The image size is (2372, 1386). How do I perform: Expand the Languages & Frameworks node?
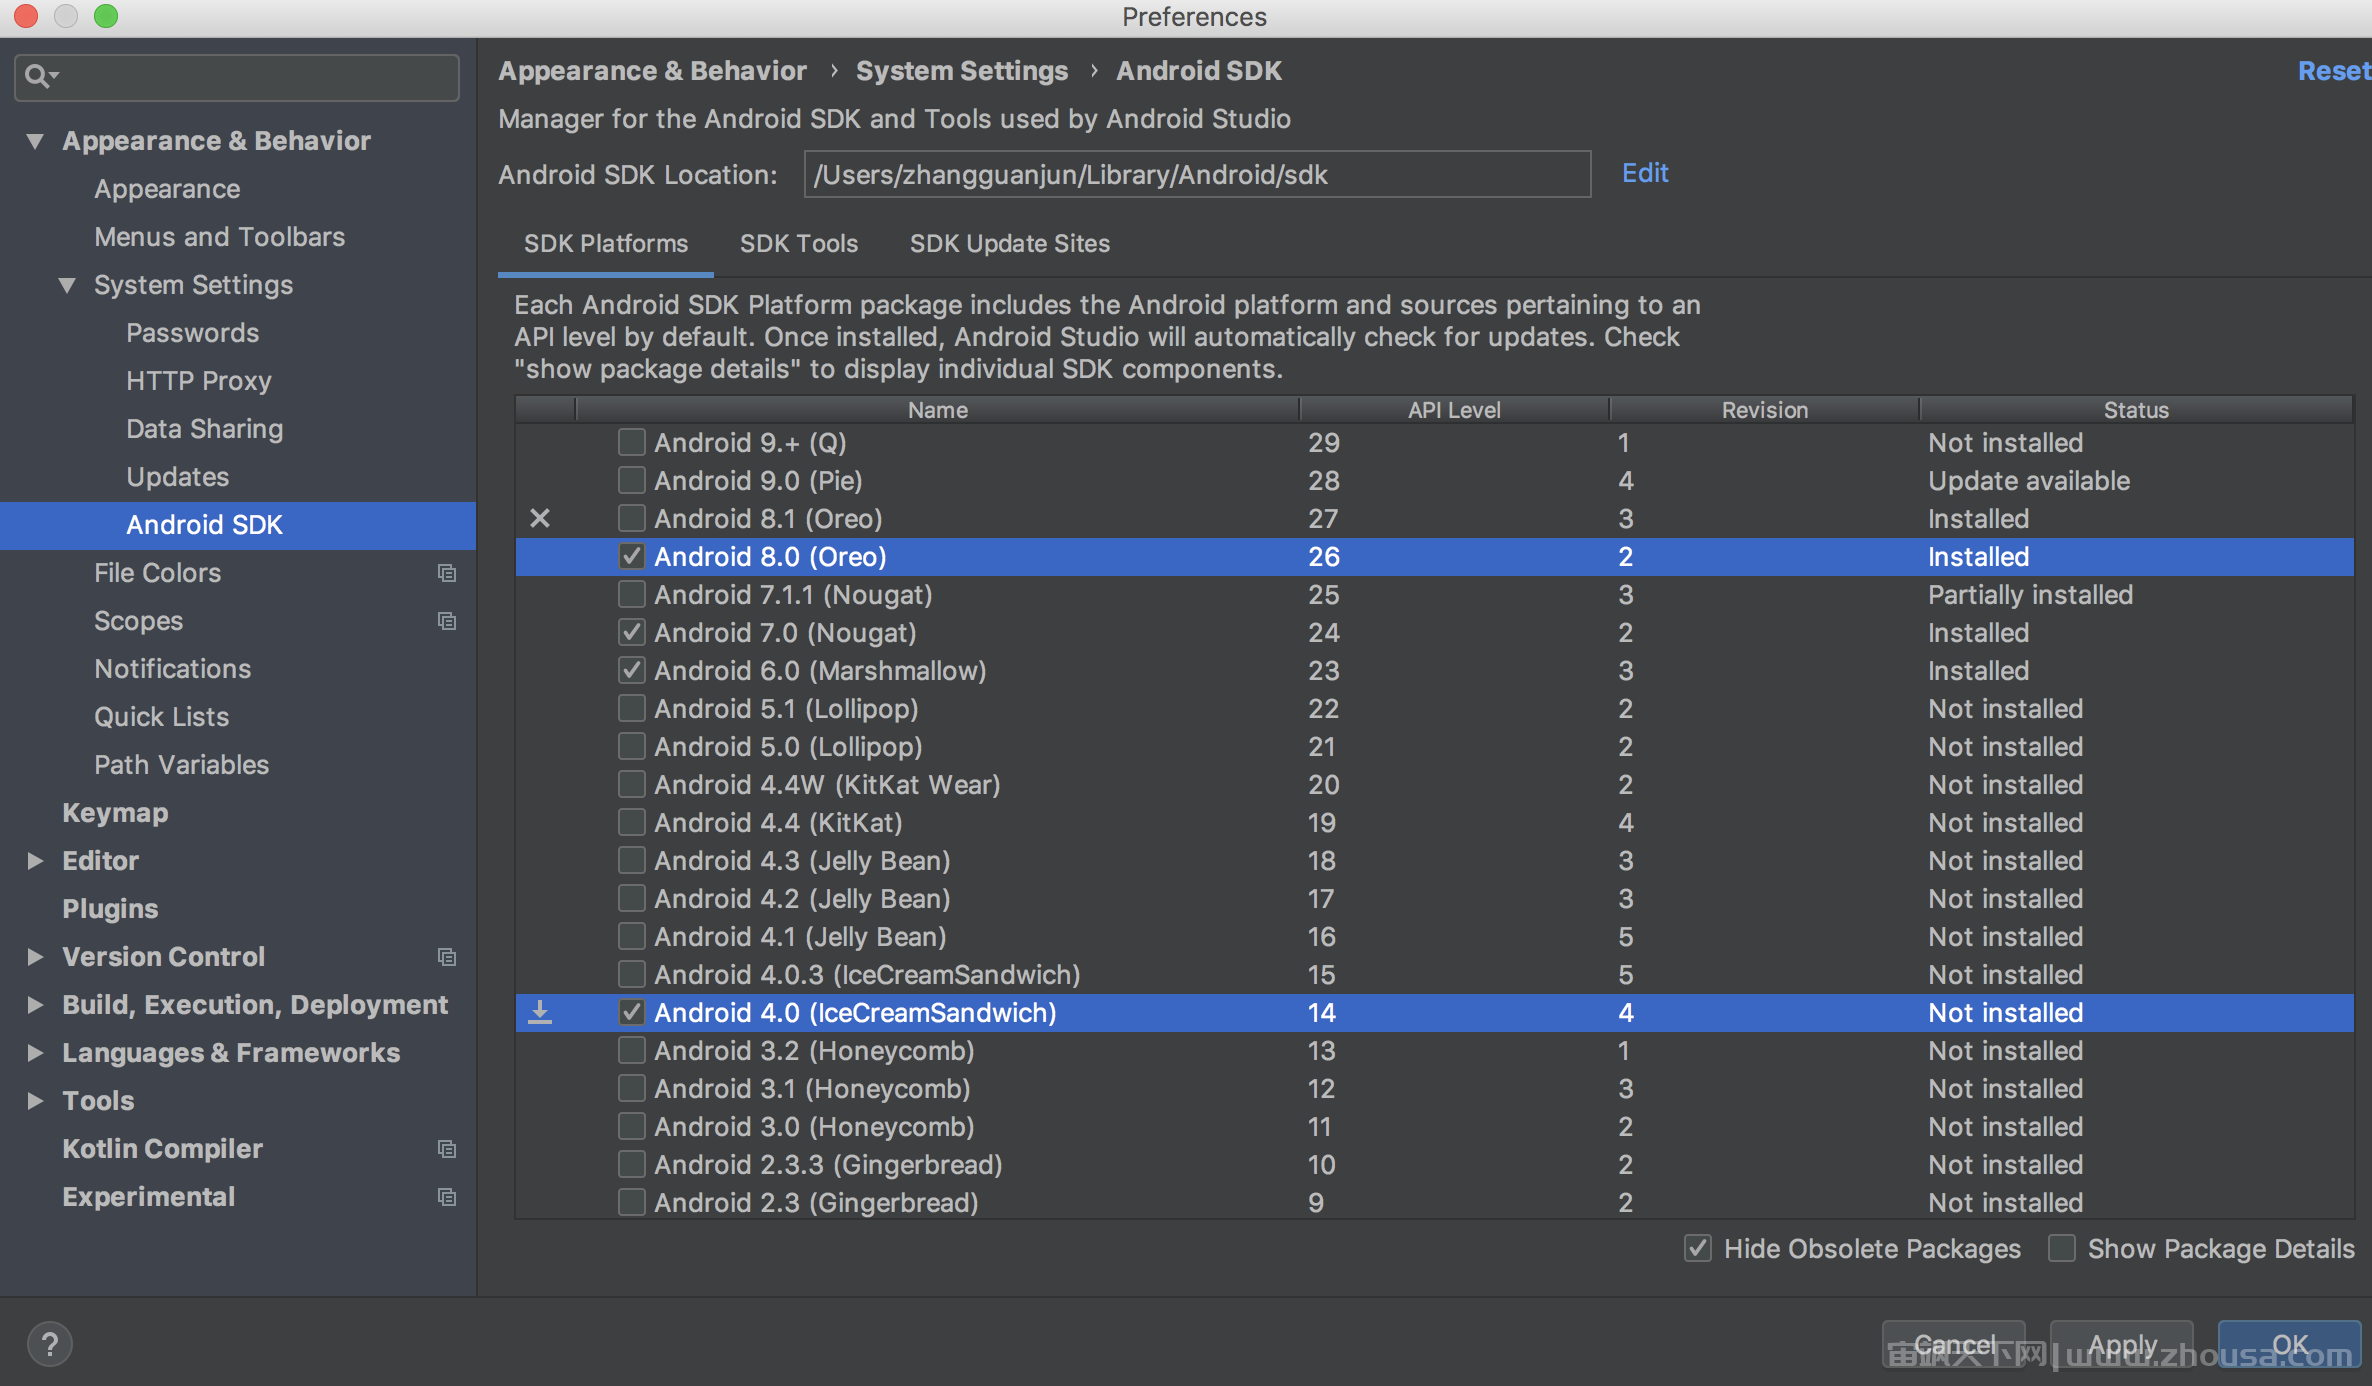point(35,1053)
